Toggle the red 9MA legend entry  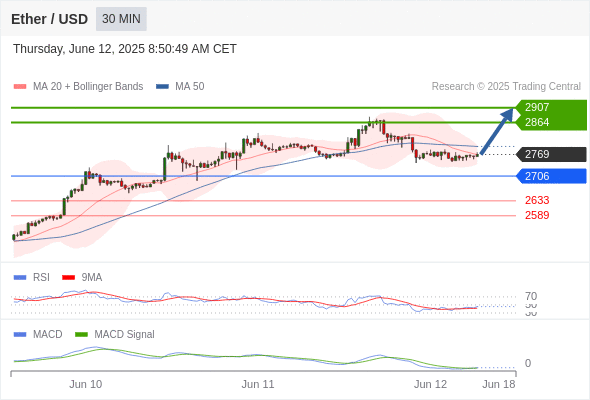[82, 277]
